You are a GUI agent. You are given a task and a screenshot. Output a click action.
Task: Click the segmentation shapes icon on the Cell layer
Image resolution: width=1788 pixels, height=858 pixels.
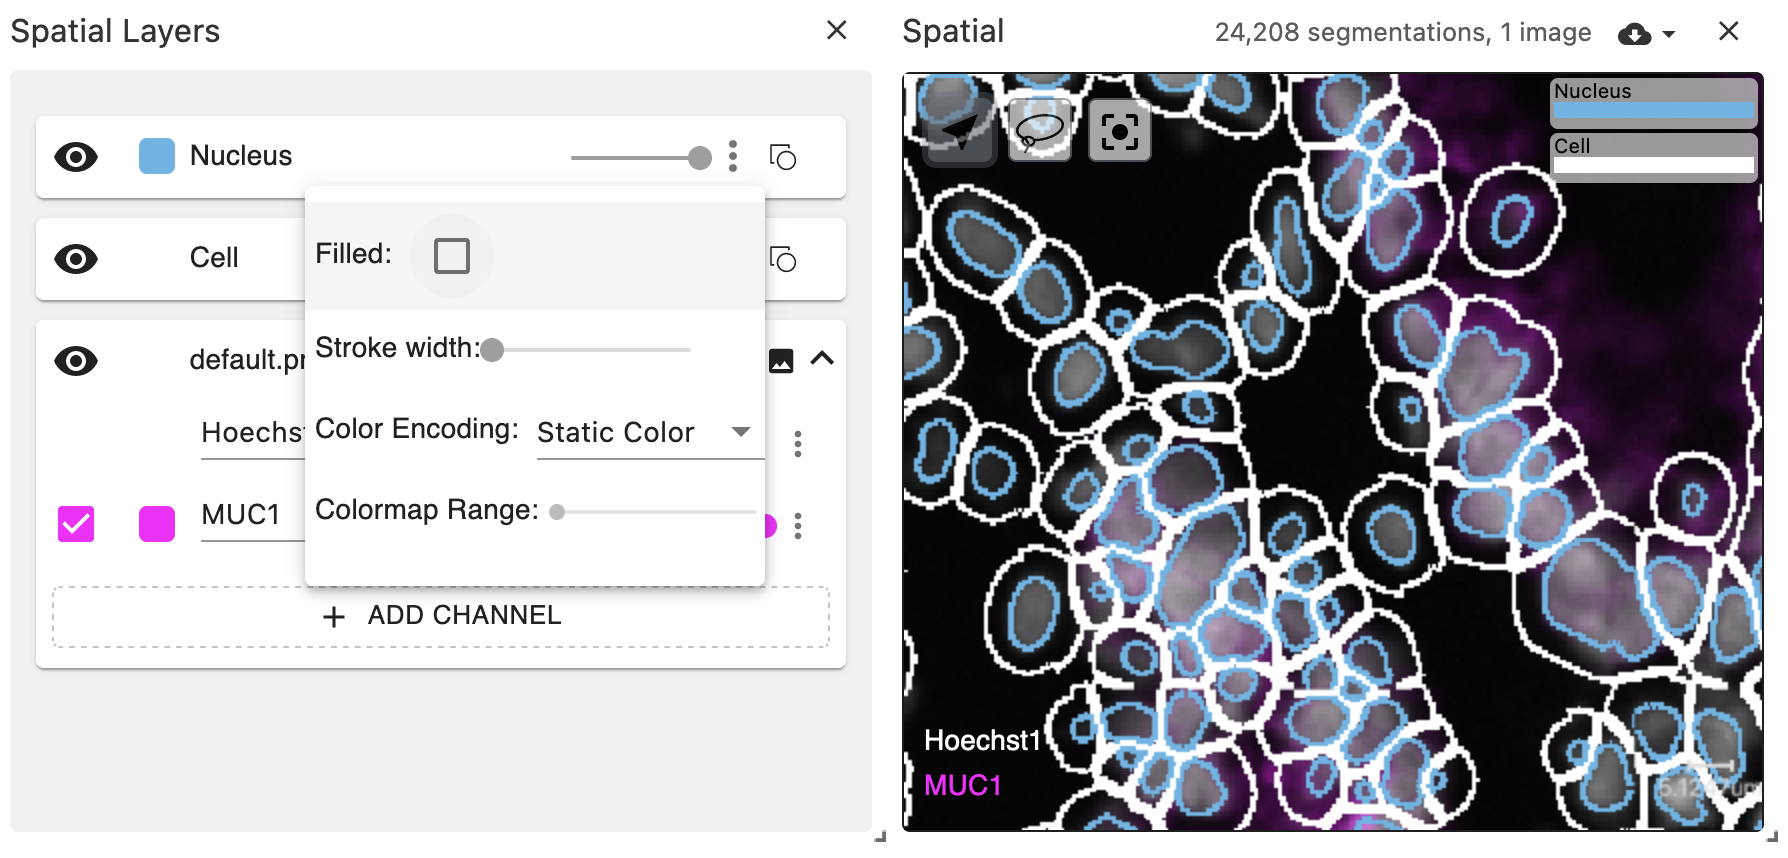click(x=783, y=260)
